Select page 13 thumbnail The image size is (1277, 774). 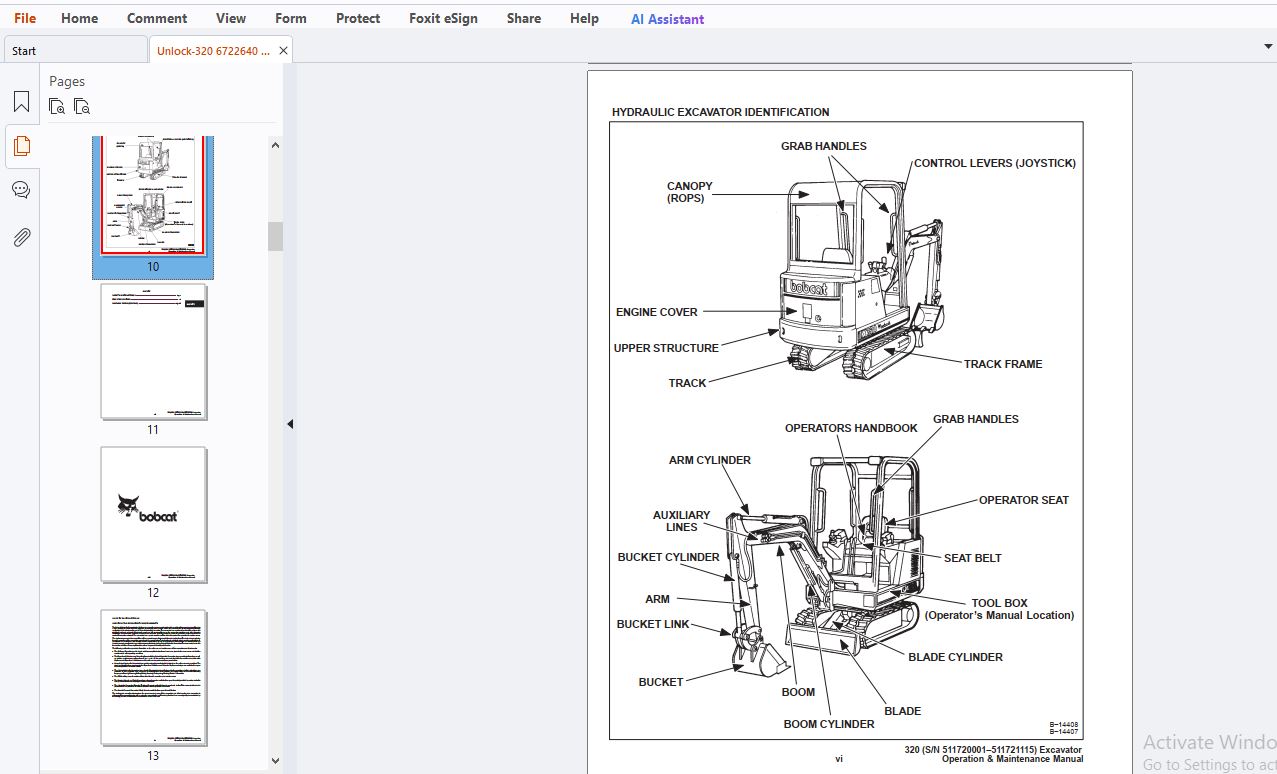click(x=153, y=678)
